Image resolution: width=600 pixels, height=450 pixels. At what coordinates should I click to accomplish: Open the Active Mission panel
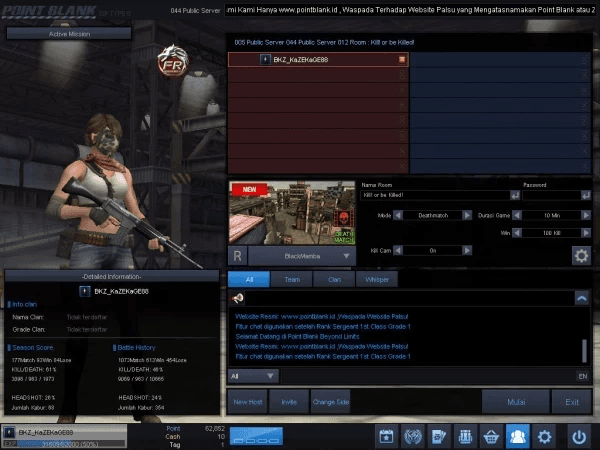69,34
